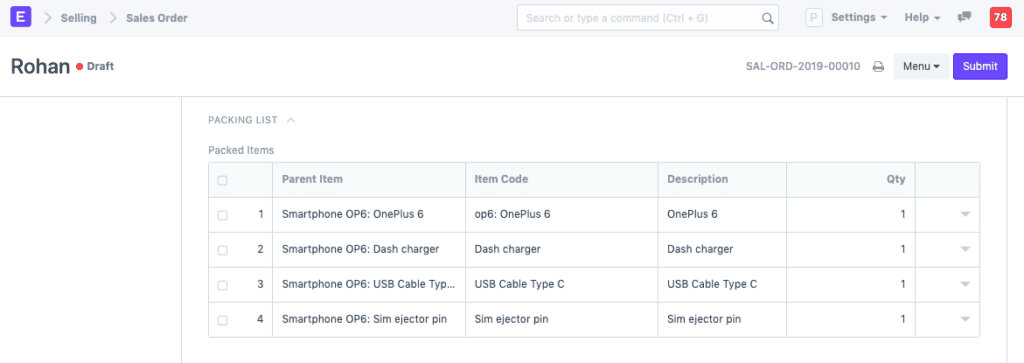Click the Rohan document title
Screen dimensions: 1024x363
tap(40, 67)
